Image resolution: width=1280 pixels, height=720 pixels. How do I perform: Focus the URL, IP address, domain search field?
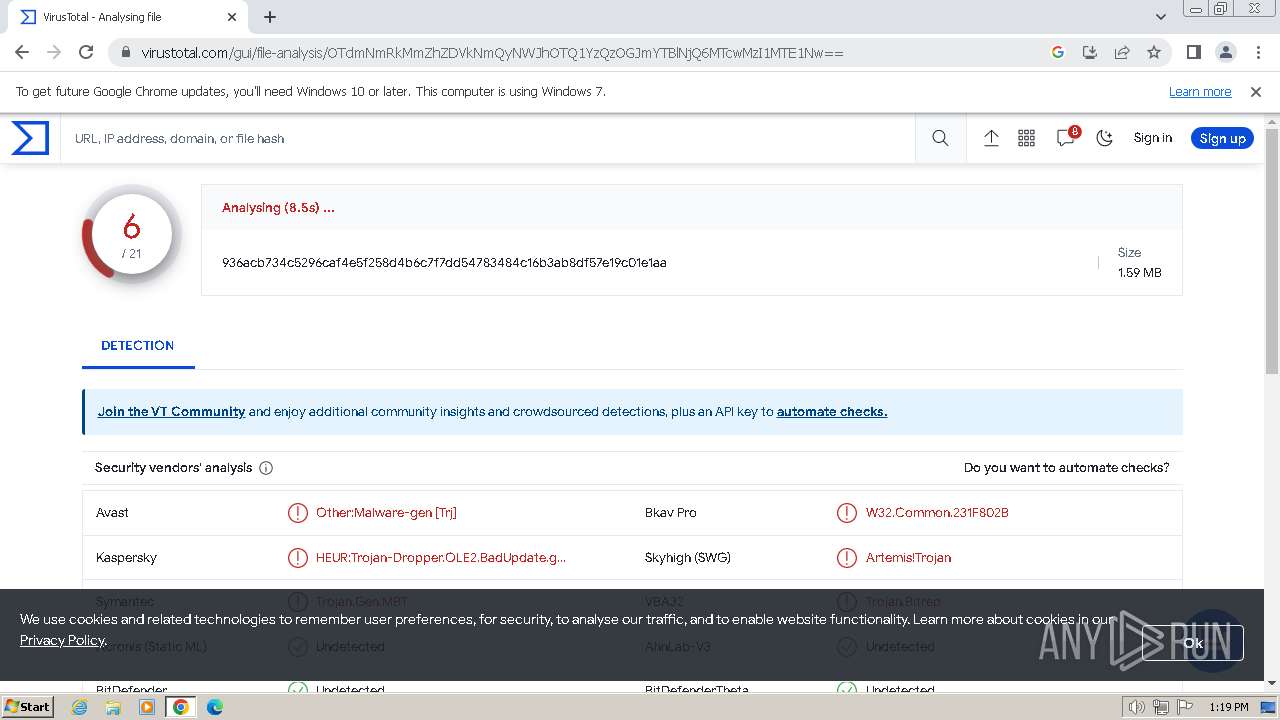pyautogui.click(x=490, y=138)
